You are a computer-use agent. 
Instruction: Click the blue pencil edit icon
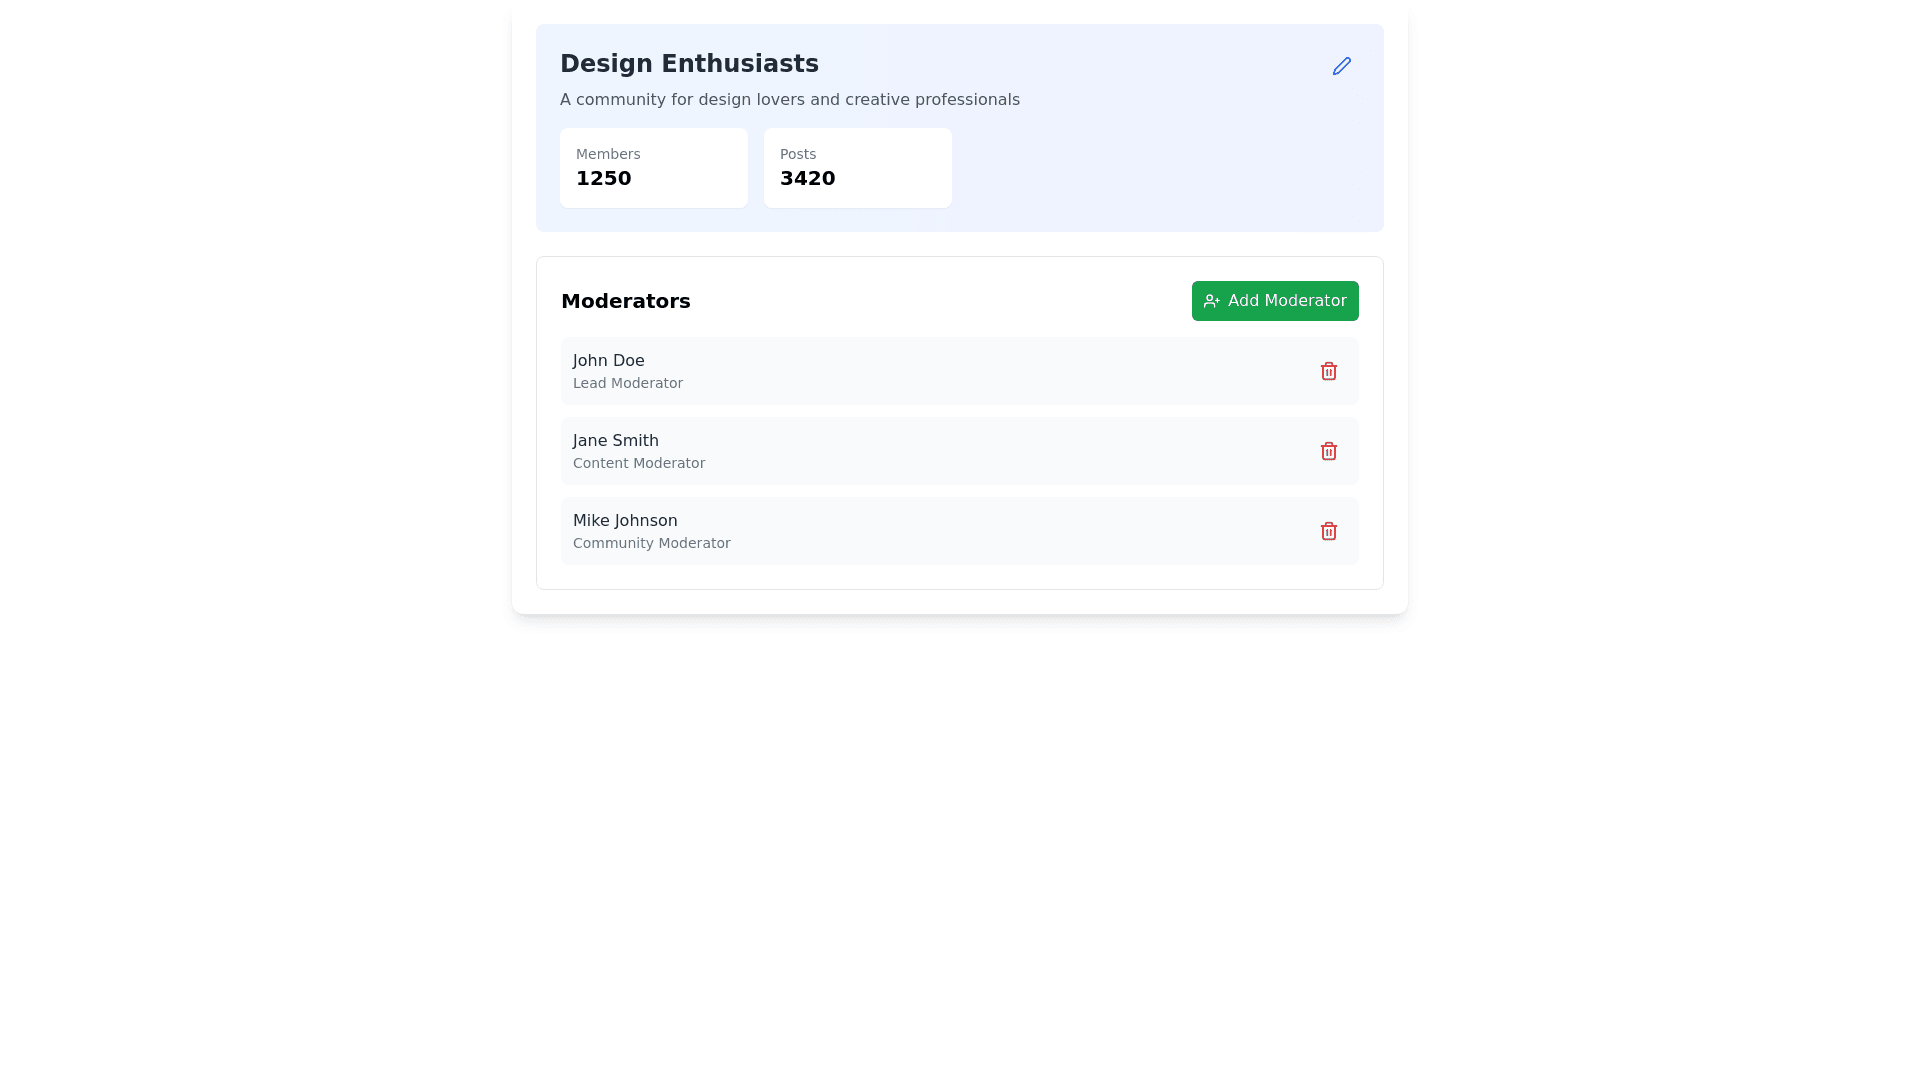(x=1341, y=66)
